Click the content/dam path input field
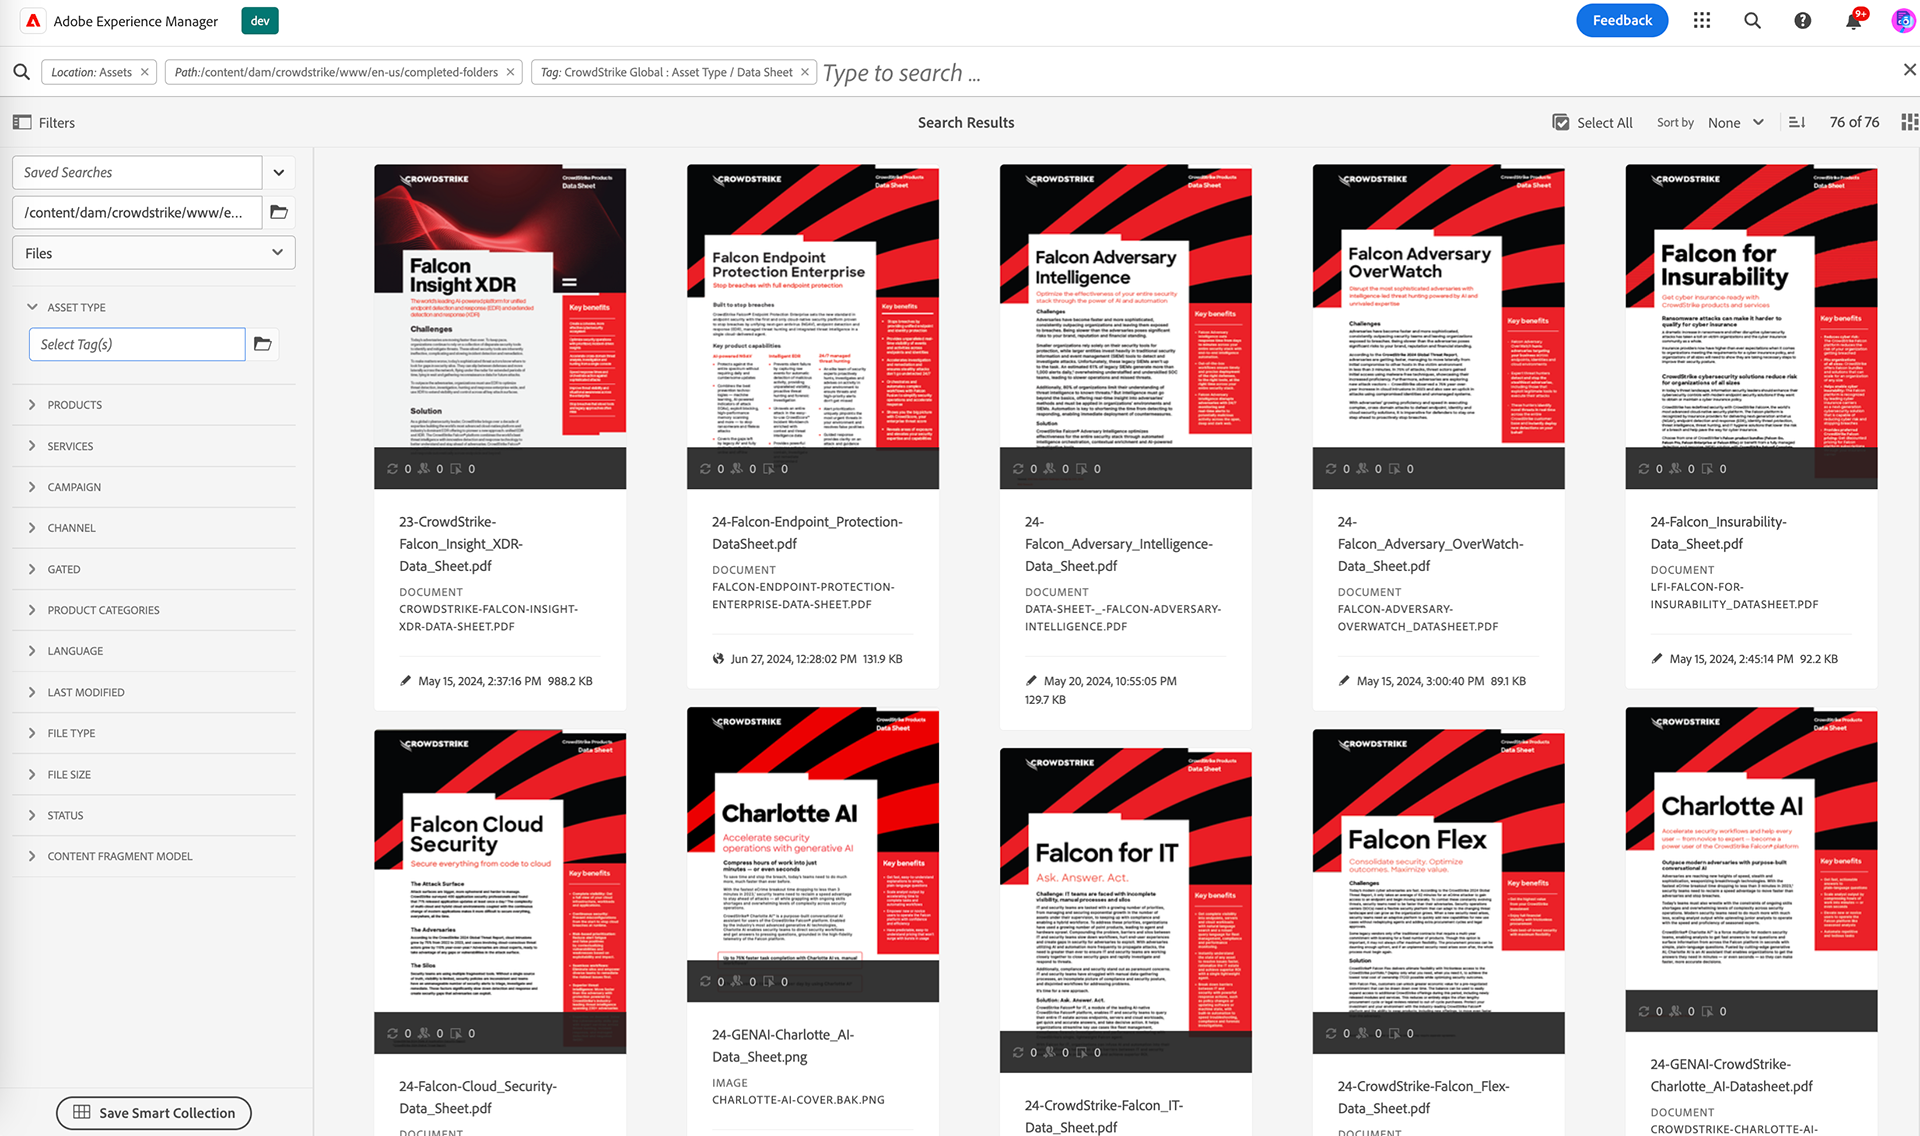 (x=137, y=212)
